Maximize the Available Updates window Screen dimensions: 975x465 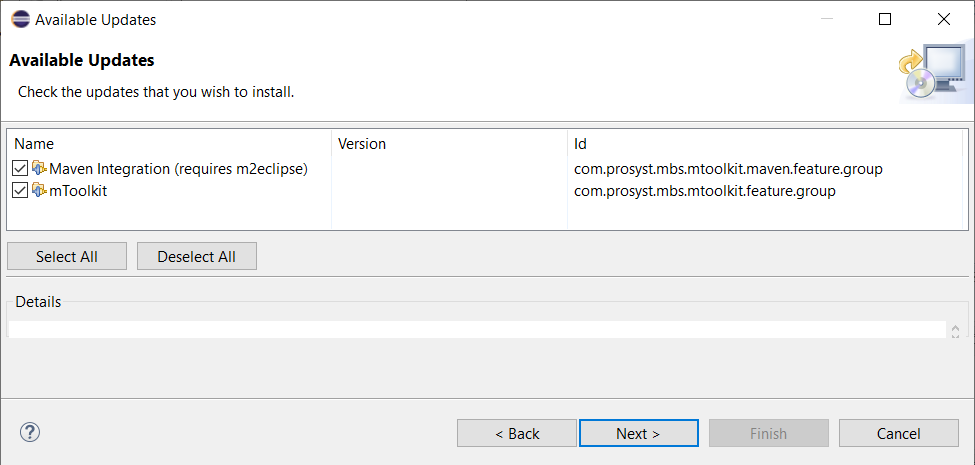tap(885, 19)
